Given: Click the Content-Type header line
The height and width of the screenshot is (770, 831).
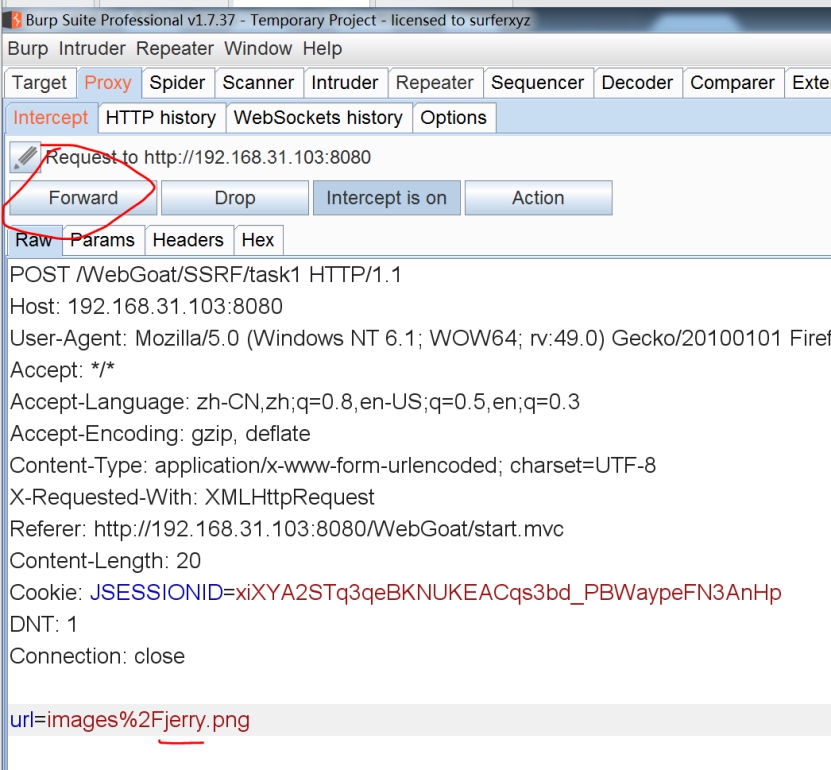Looking at the screenshot, I should pos(333,466).
